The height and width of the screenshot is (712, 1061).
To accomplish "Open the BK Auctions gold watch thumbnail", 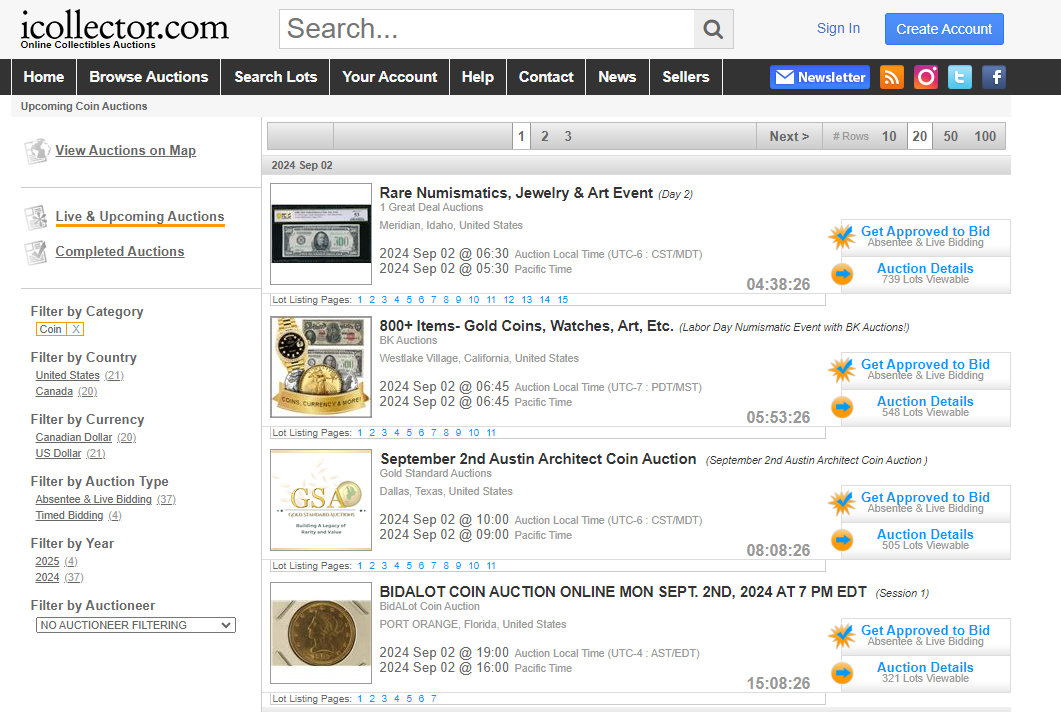I will click(x=321, y=367).
